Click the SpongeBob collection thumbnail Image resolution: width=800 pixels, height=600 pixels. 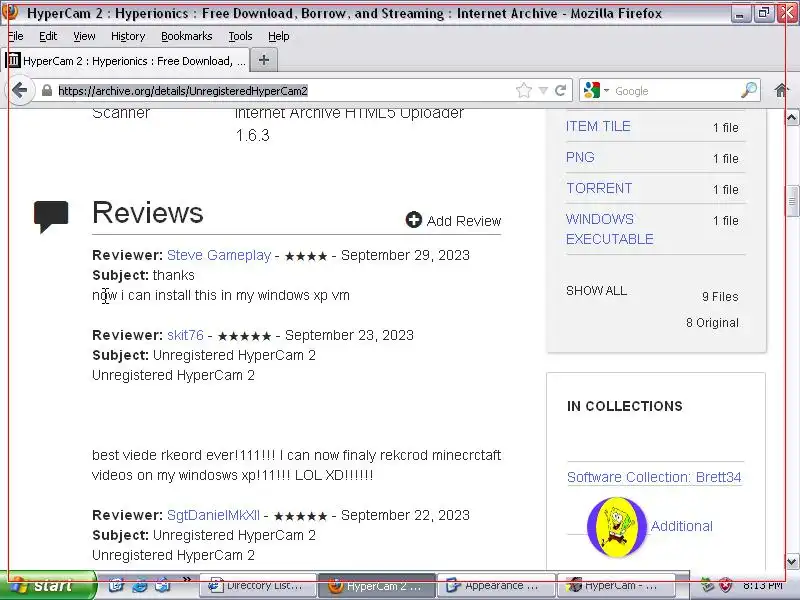click(x=617, y=527)
